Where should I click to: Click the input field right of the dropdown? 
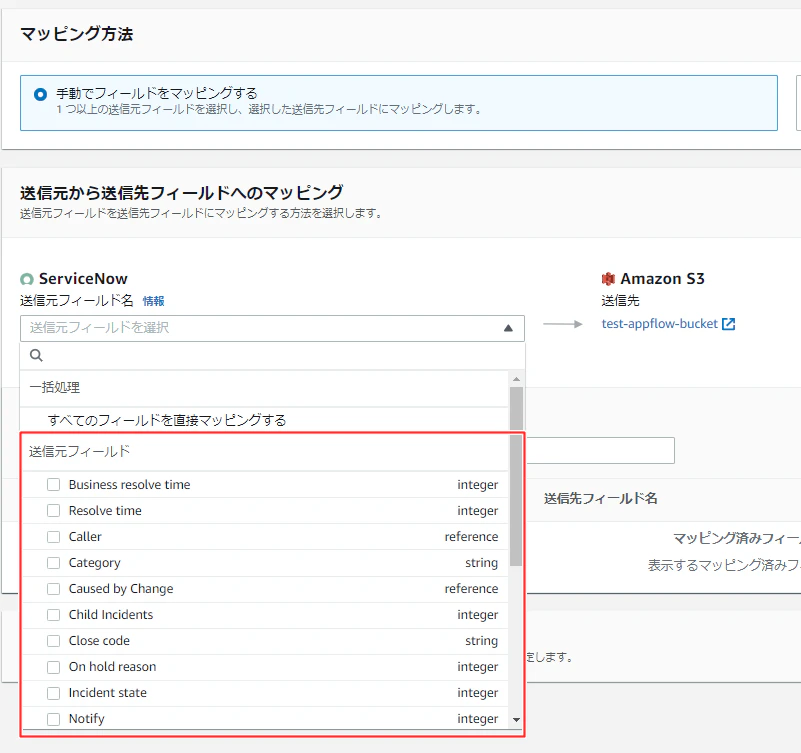(x=600, y=451)
